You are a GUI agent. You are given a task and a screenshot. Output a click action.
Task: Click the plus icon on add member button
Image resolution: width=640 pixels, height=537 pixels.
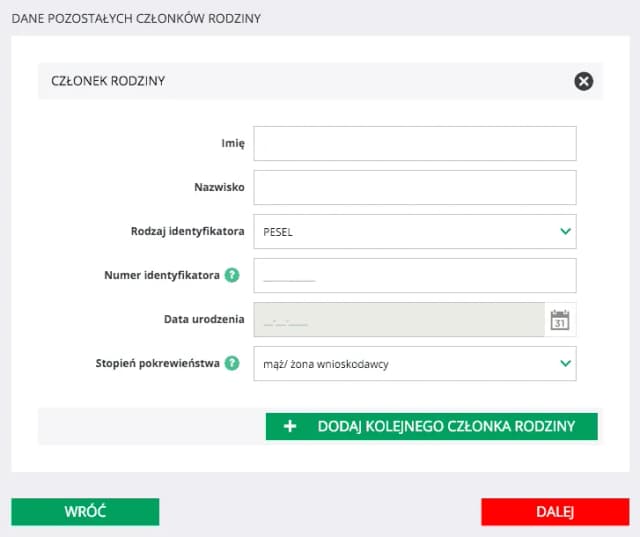point(291,426)
